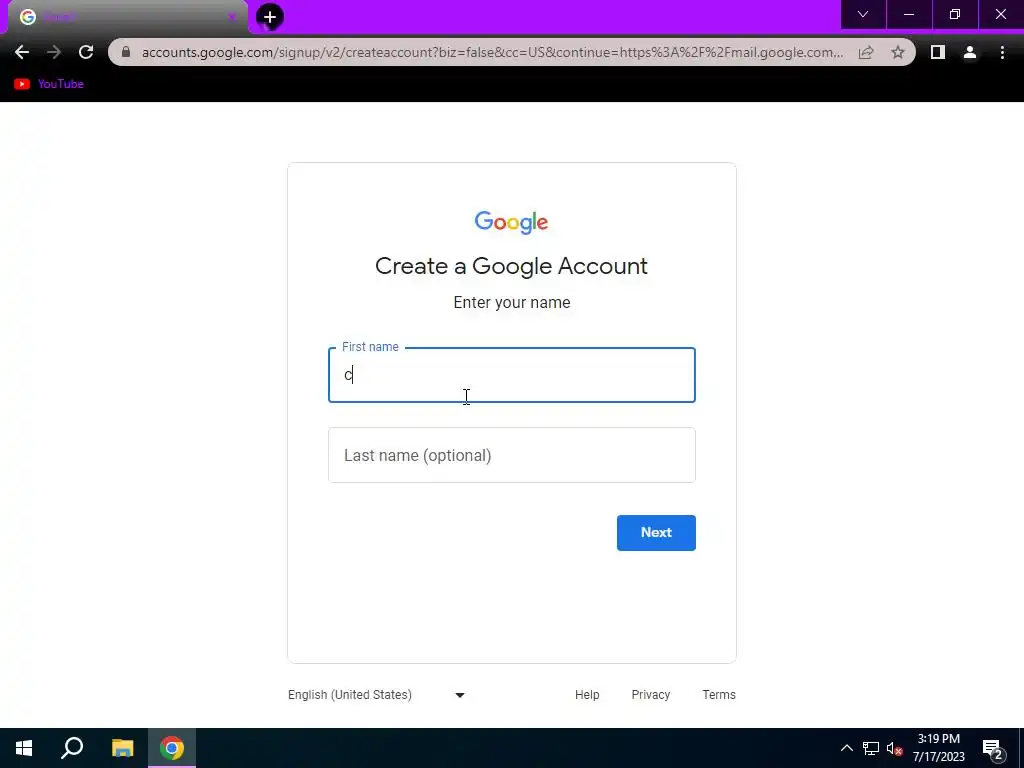Screen dimensions: 1024x768
Task: Open the English (United States) language dropdown
Action: click(377, 695)
